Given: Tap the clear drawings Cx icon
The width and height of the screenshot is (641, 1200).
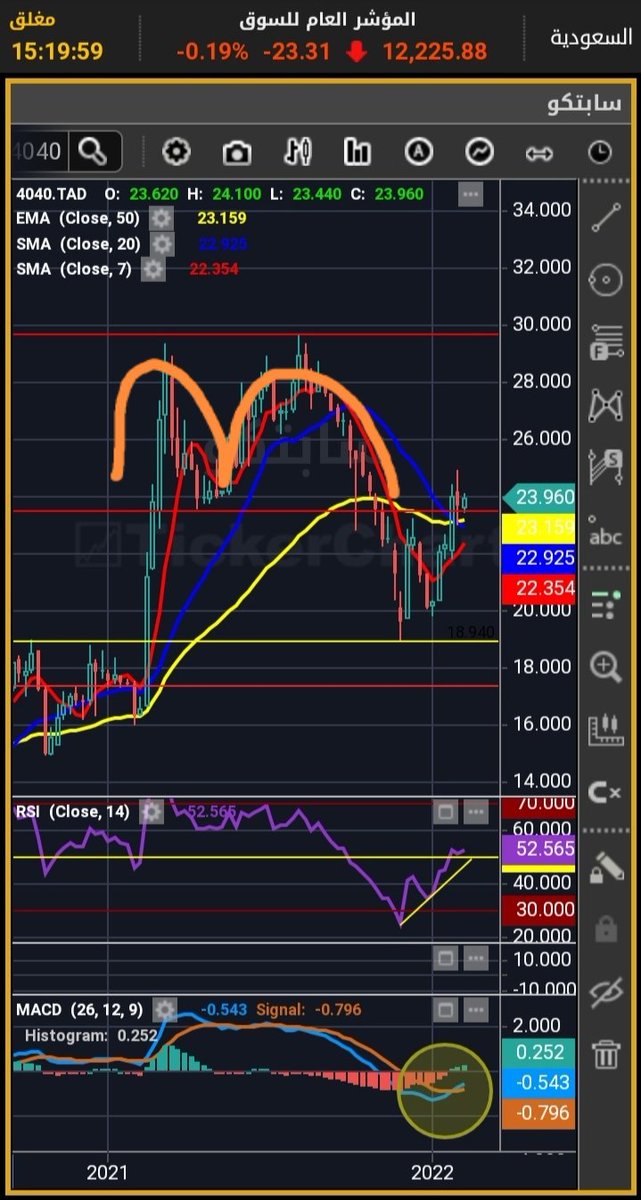Looking at the screenshot, I should coord(606,793).
